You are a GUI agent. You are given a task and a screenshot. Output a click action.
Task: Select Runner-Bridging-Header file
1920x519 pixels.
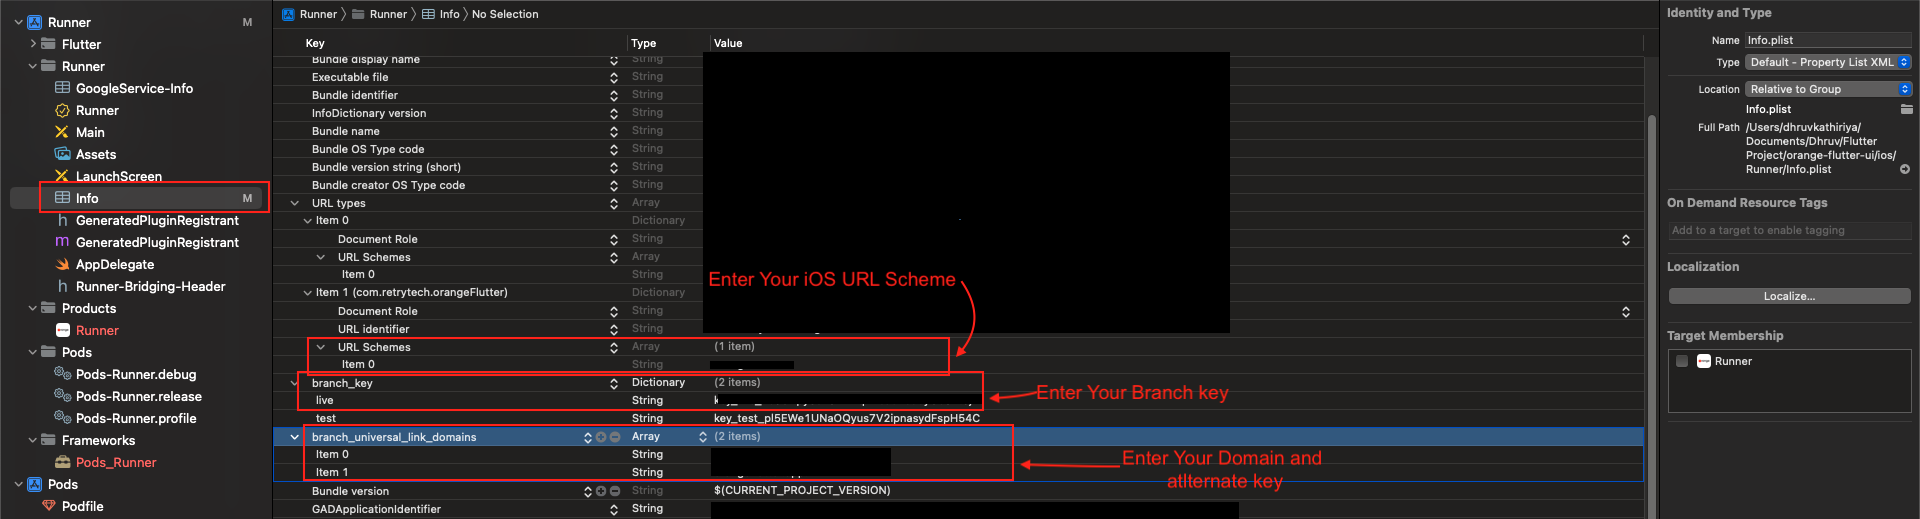(x=150, y=287)
